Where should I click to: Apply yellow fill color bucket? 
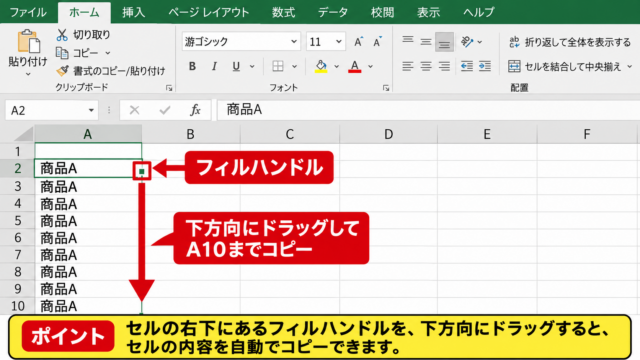pyautogui.click(x=321, y=66)
